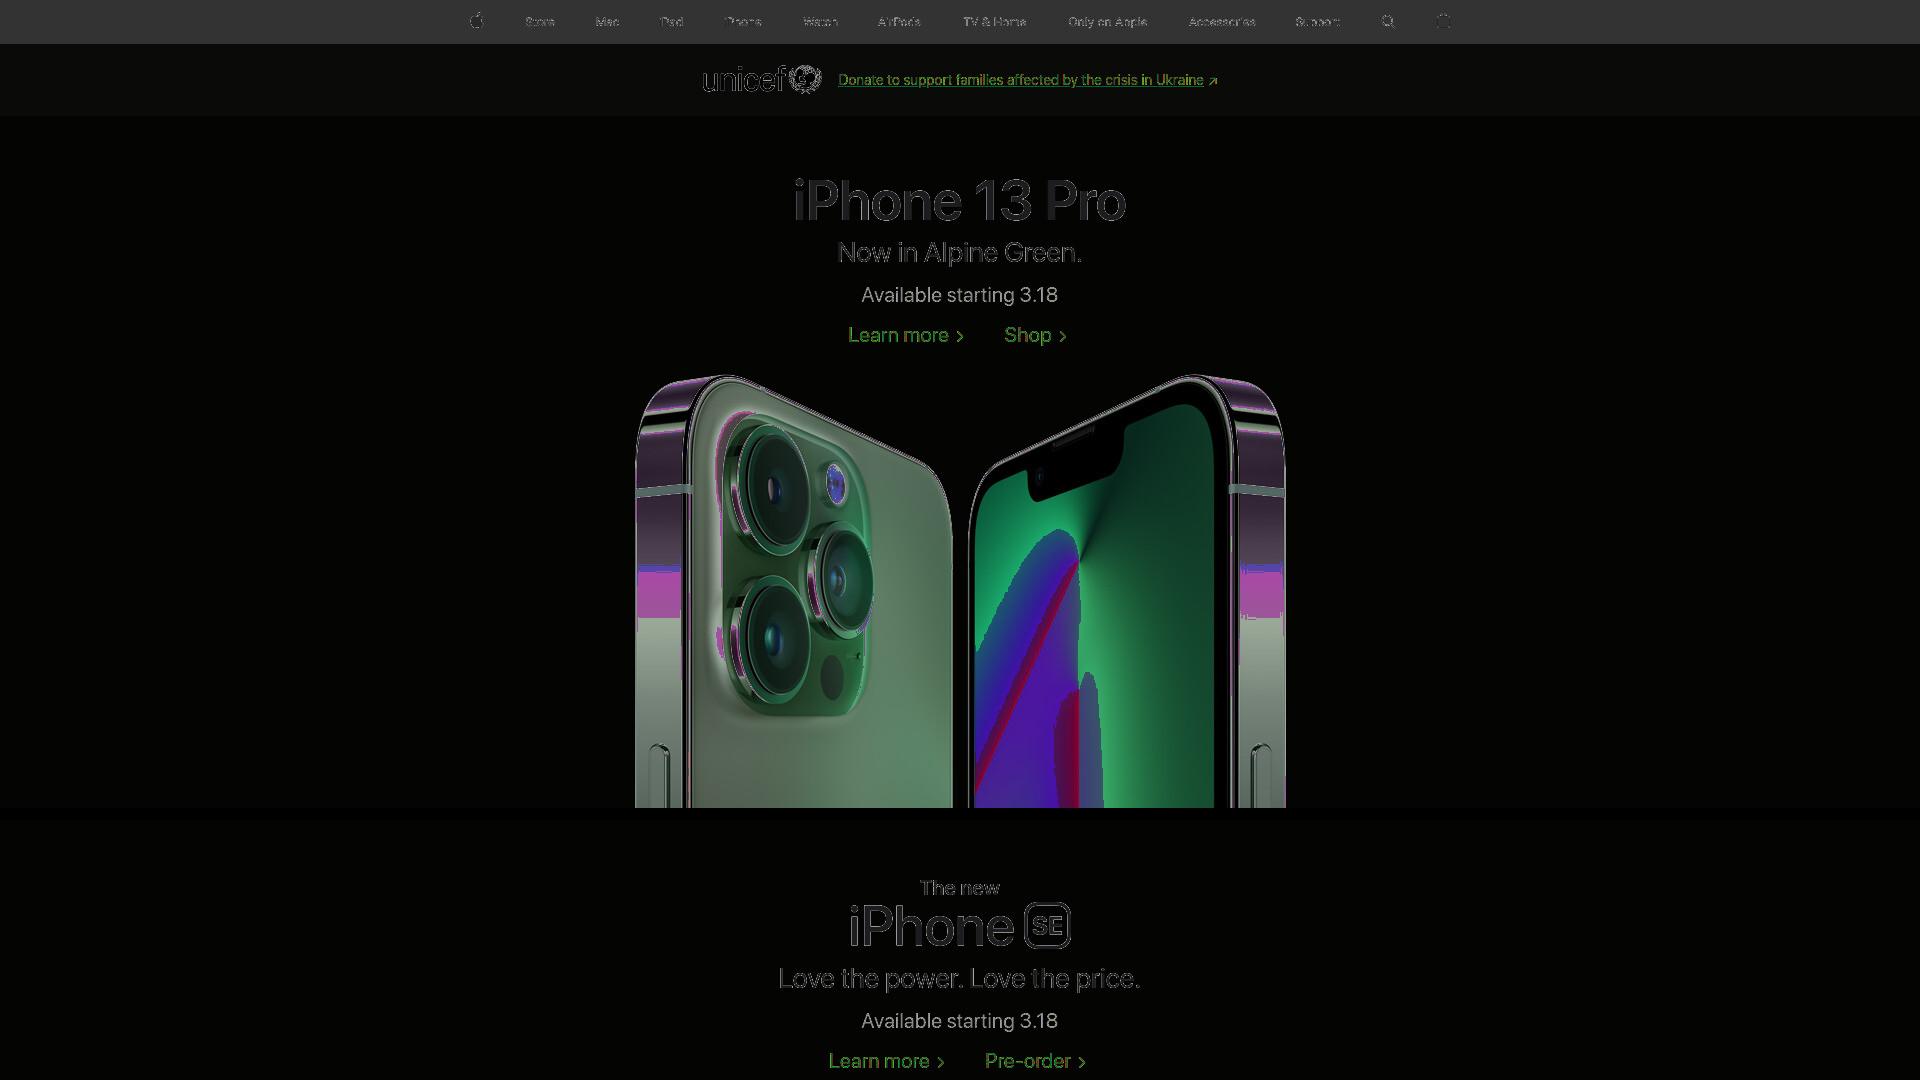Open the Mac menu item
Image resolution: width=1920 pixels, height=1080 pixels.
click(607, 22)
